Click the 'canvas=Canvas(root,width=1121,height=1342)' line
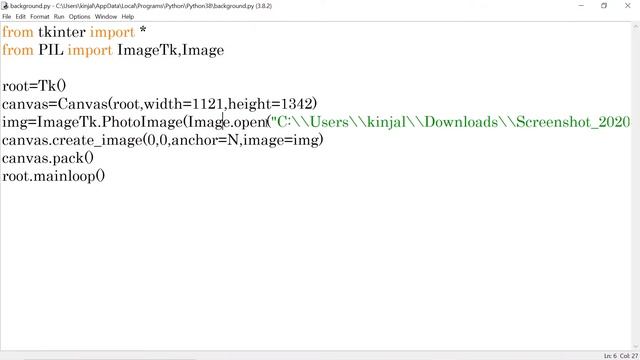 coord(159,104)
